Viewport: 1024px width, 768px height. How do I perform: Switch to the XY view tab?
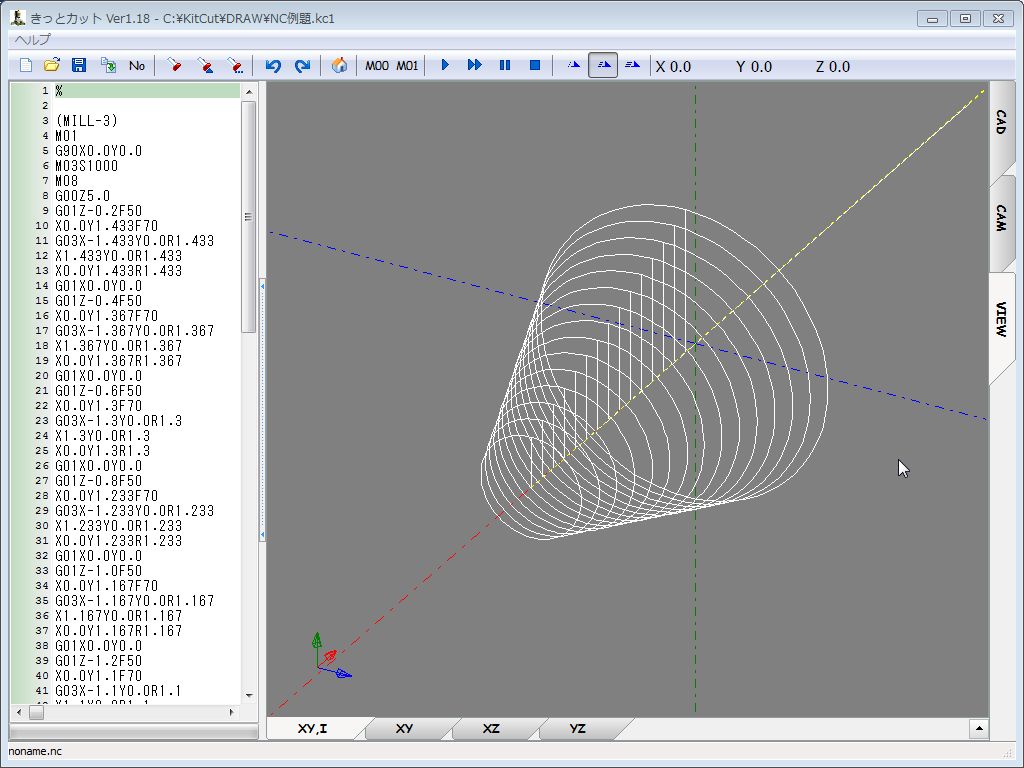pos(404,729)
